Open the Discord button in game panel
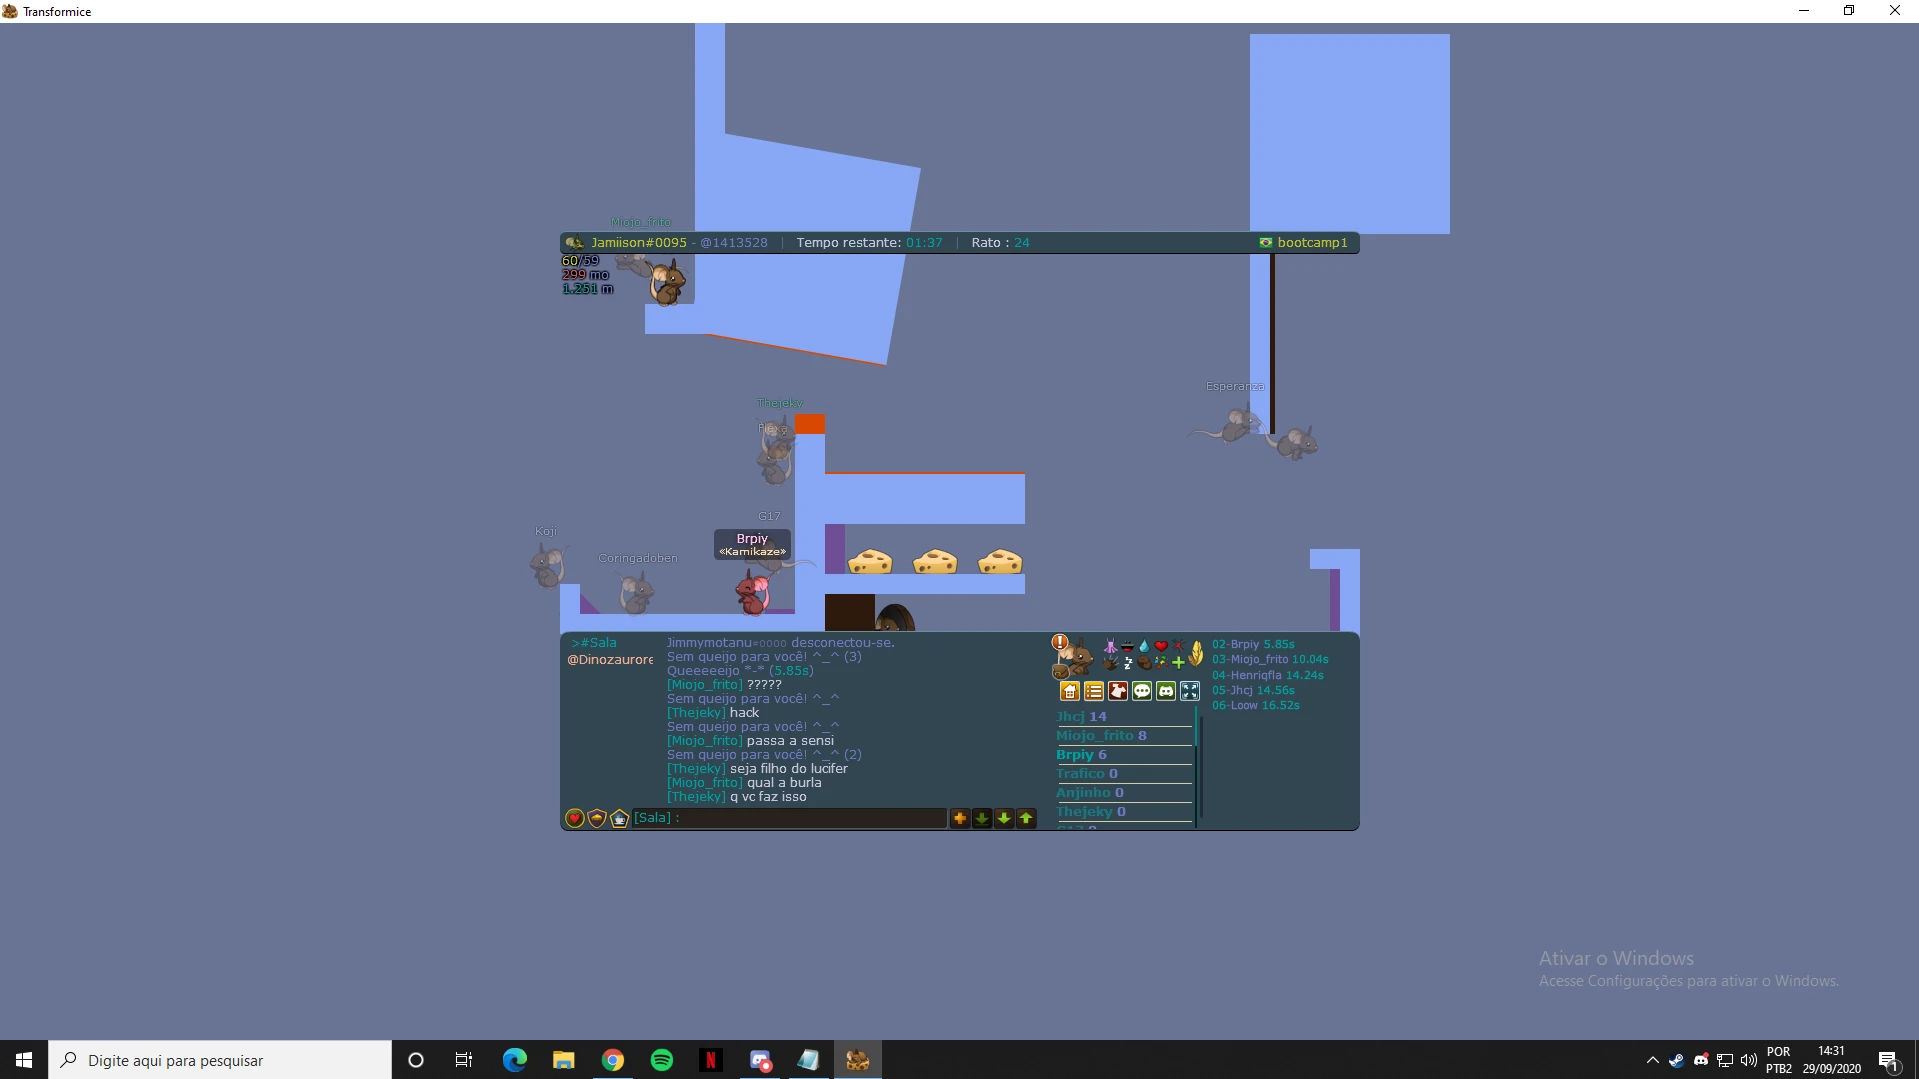Viewport: 1919px width, 1079px height. point(1166,691)
